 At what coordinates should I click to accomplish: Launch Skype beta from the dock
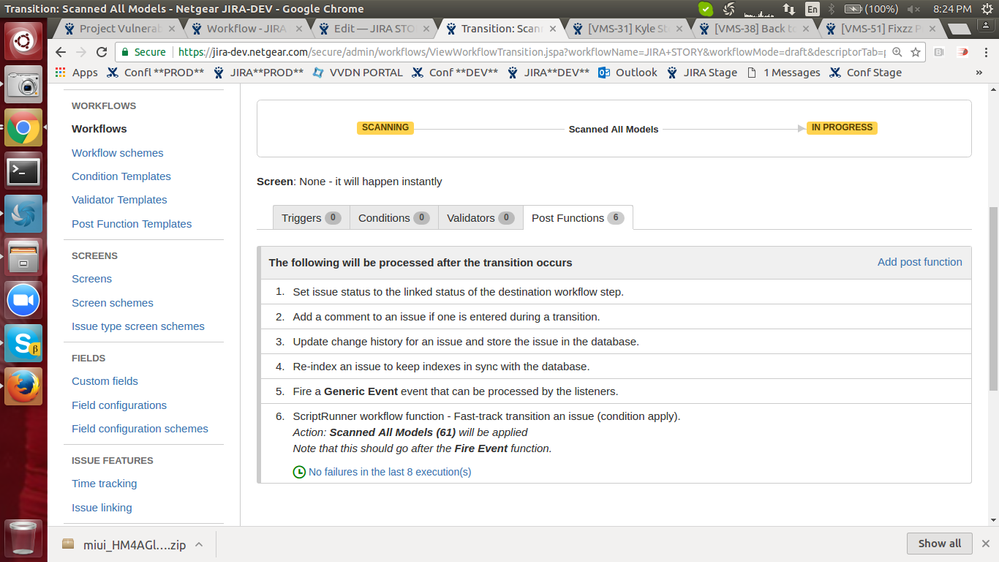[x=24, y=343]
